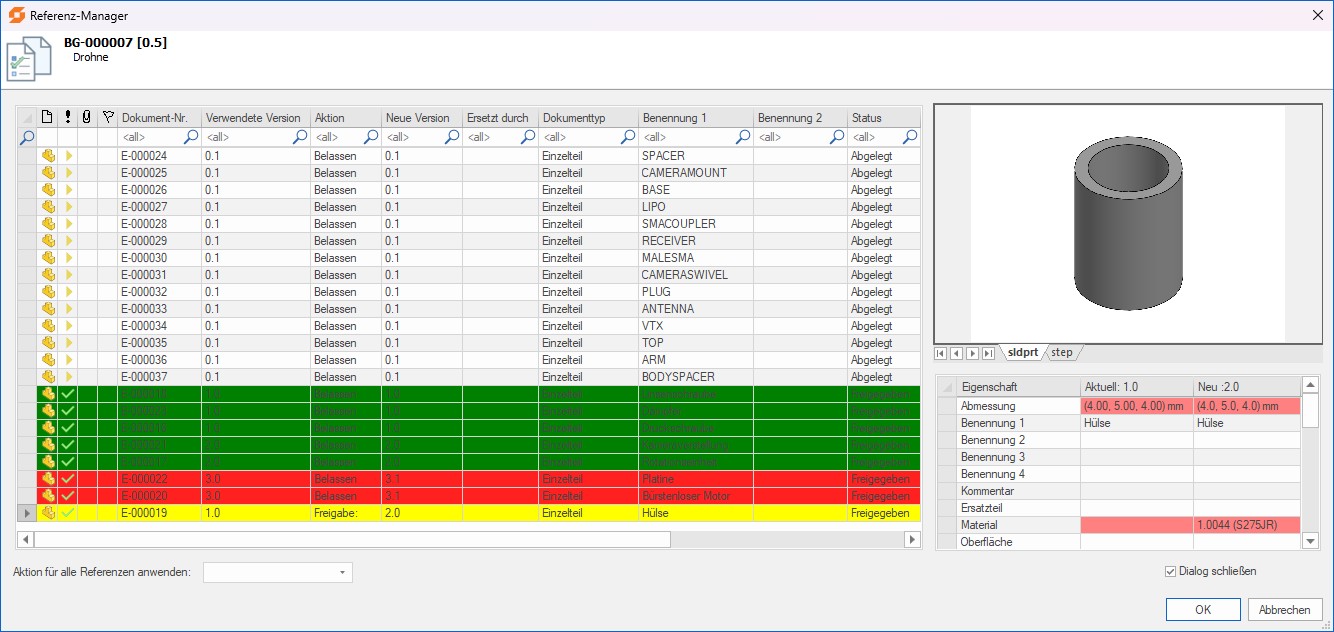Uncheck the Dialog schließen checkbox
The image size is (1334, 632).
tap(1170, 572)
